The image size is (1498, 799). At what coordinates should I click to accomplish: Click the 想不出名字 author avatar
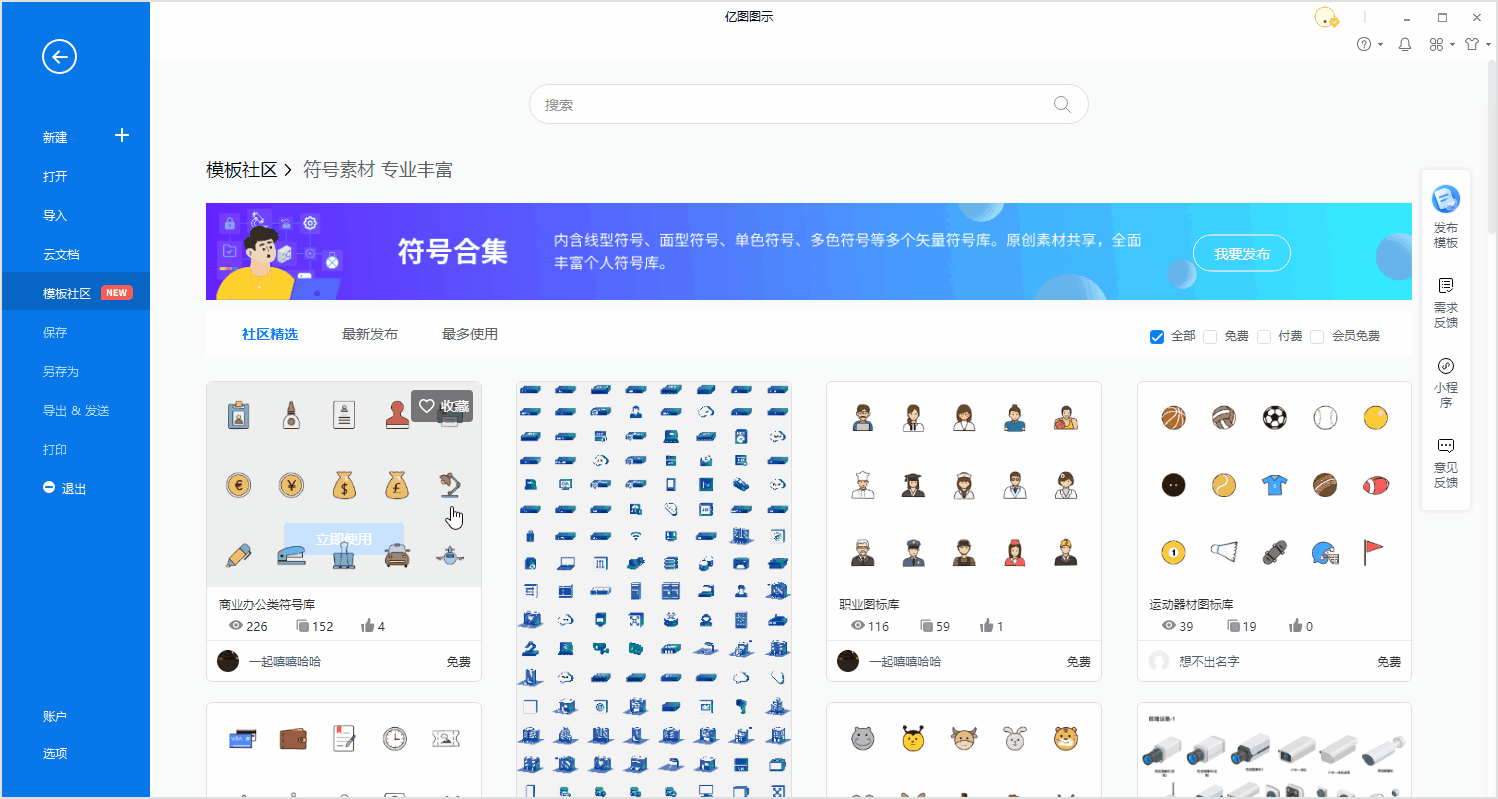(1159, 661)
